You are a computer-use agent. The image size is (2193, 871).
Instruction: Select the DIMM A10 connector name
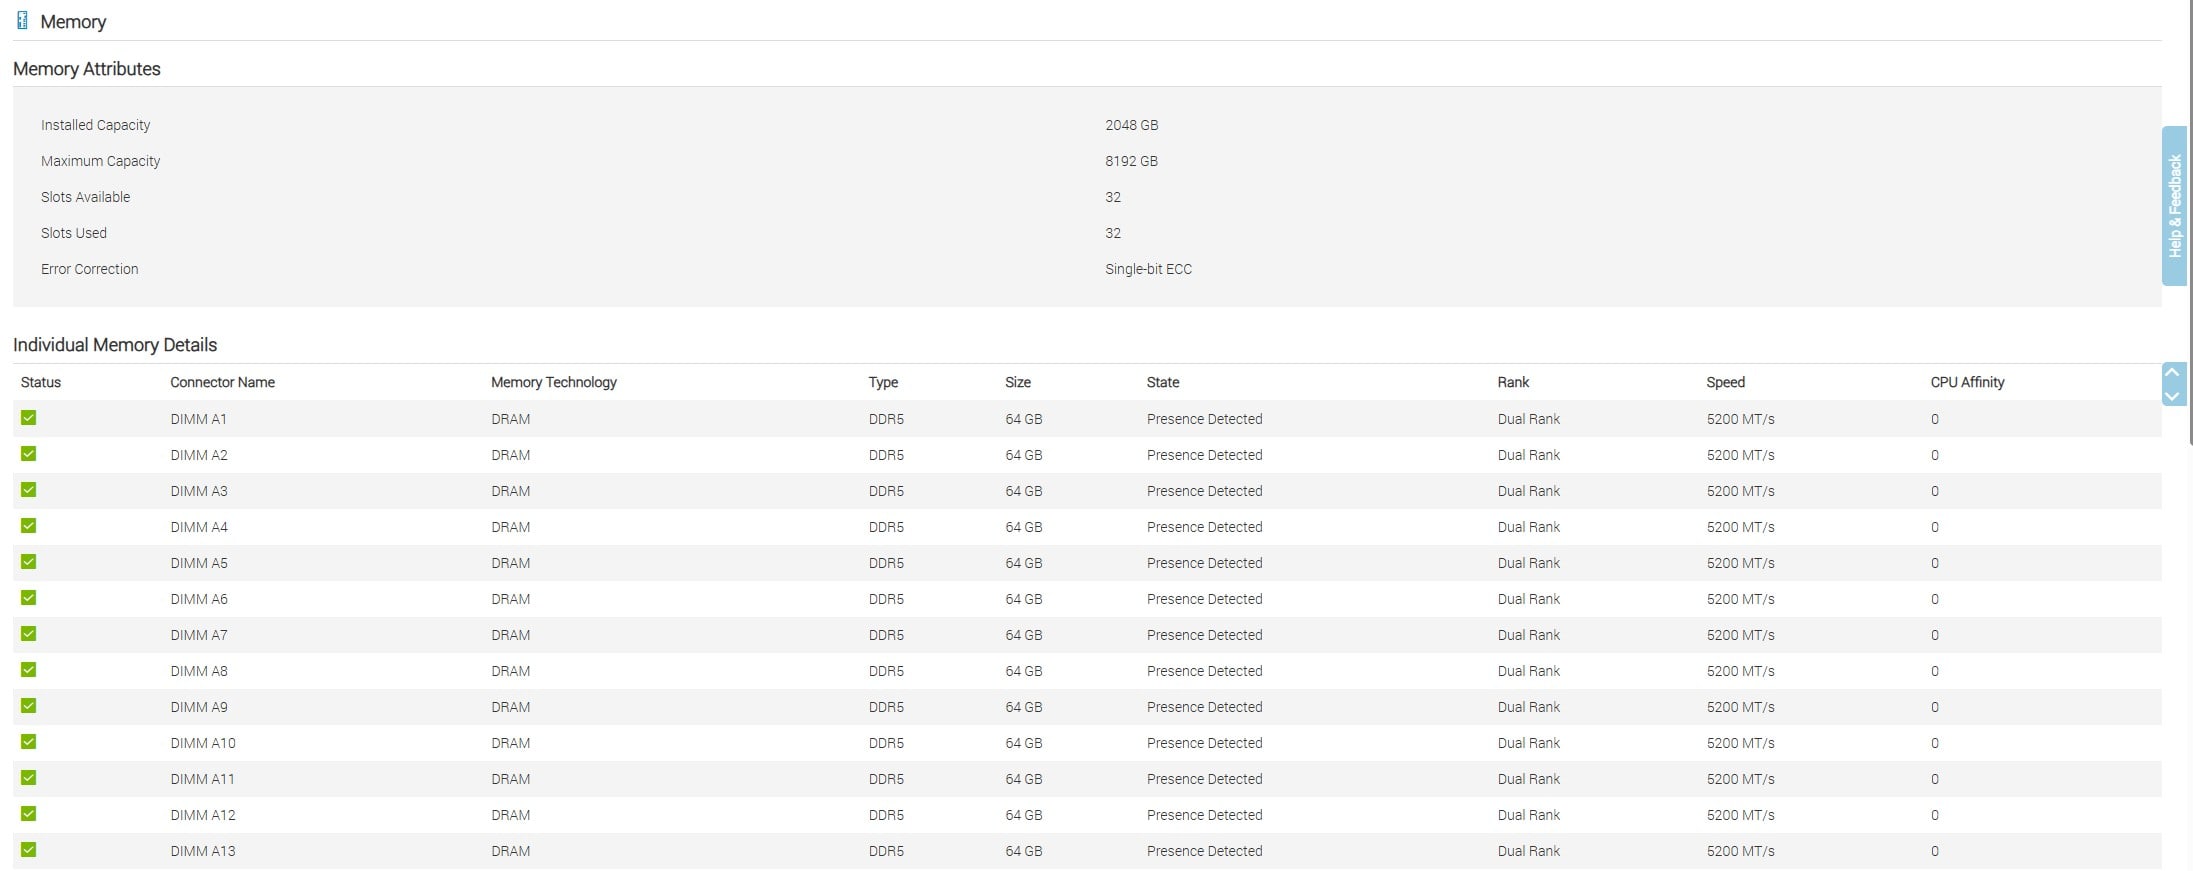[203, 743]
